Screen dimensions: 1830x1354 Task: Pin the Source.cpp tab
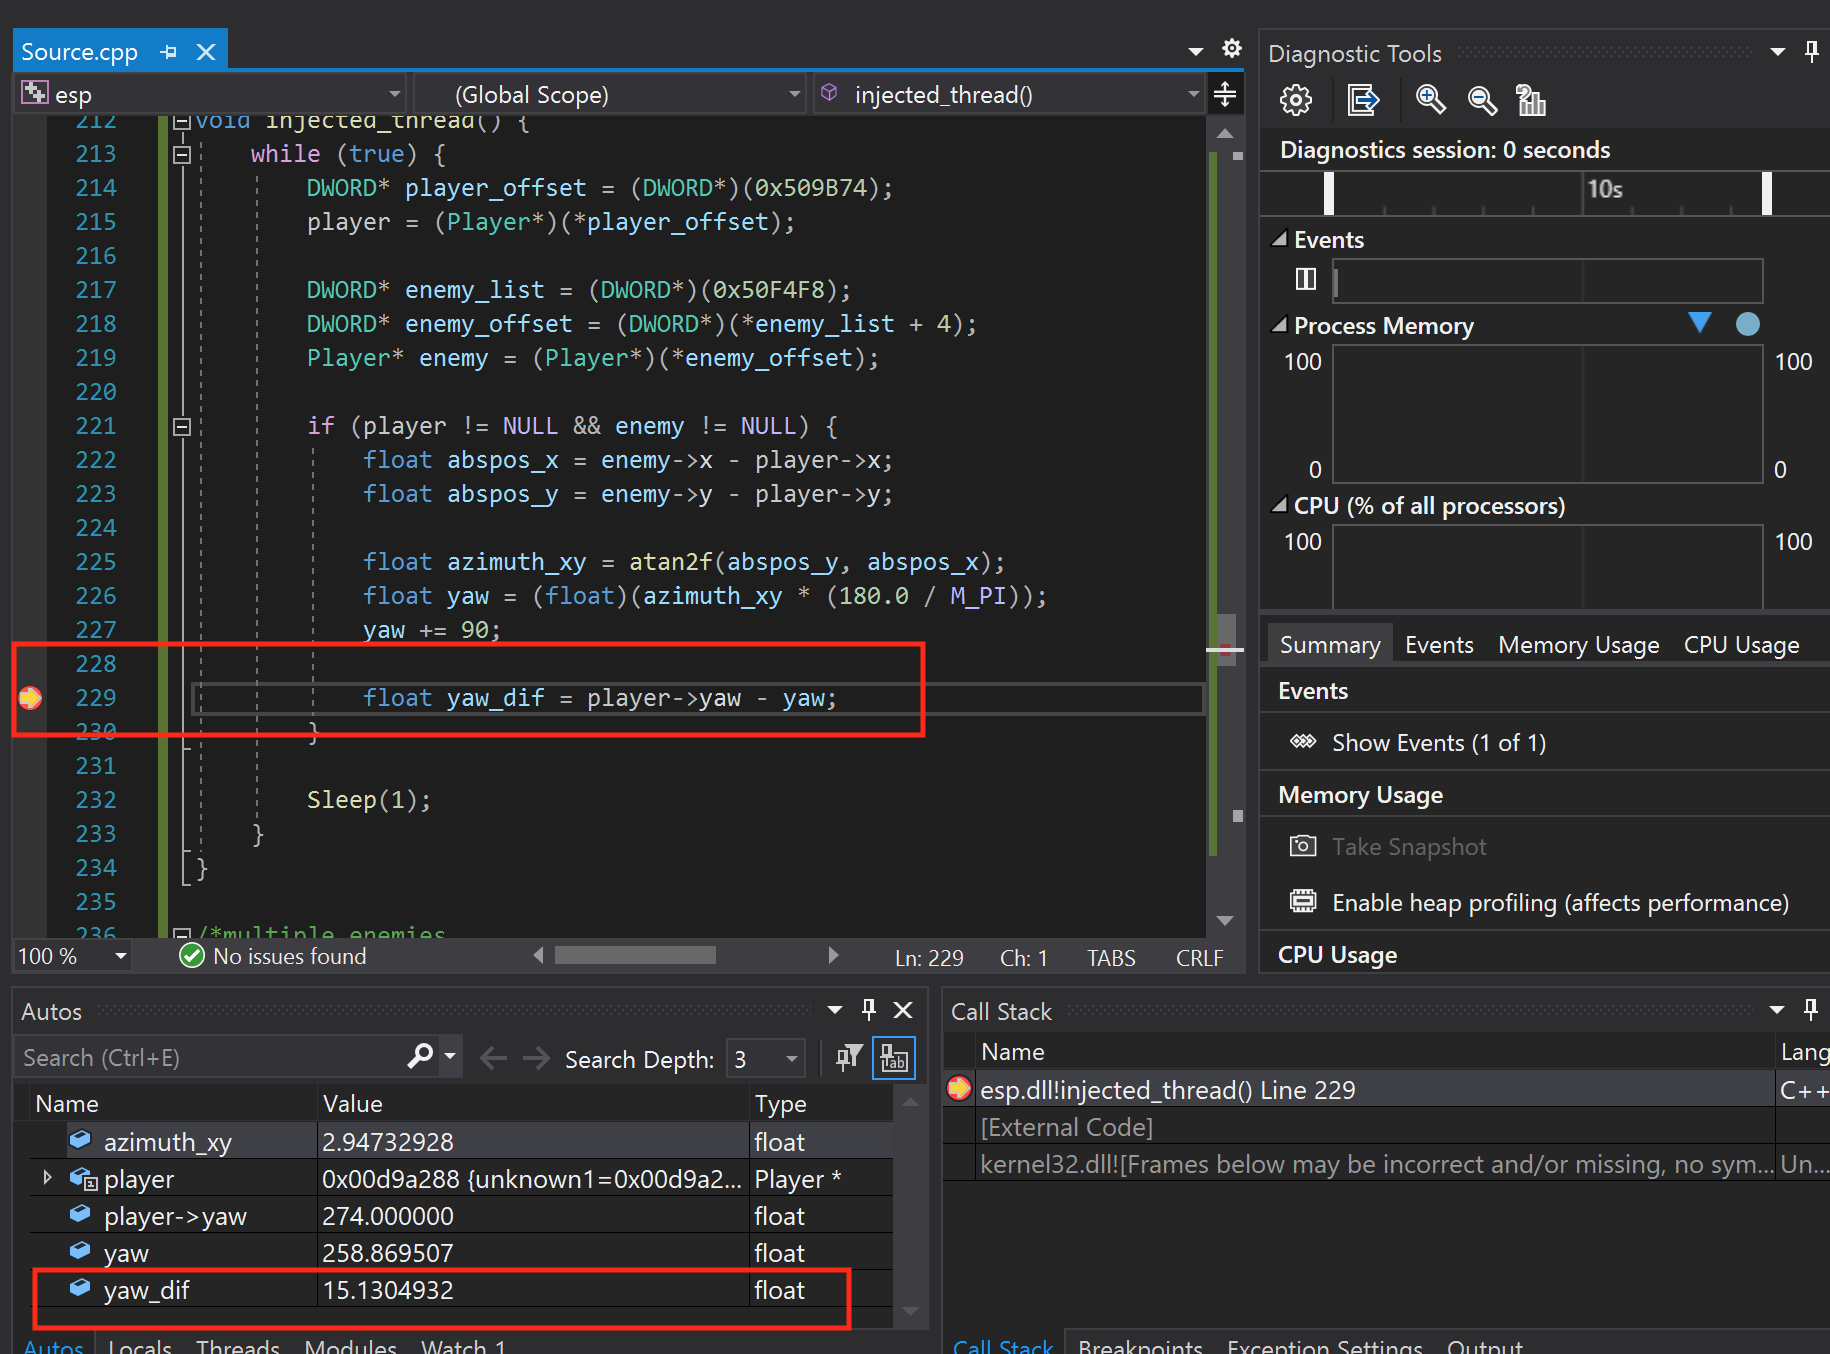(x=168, y=52)
